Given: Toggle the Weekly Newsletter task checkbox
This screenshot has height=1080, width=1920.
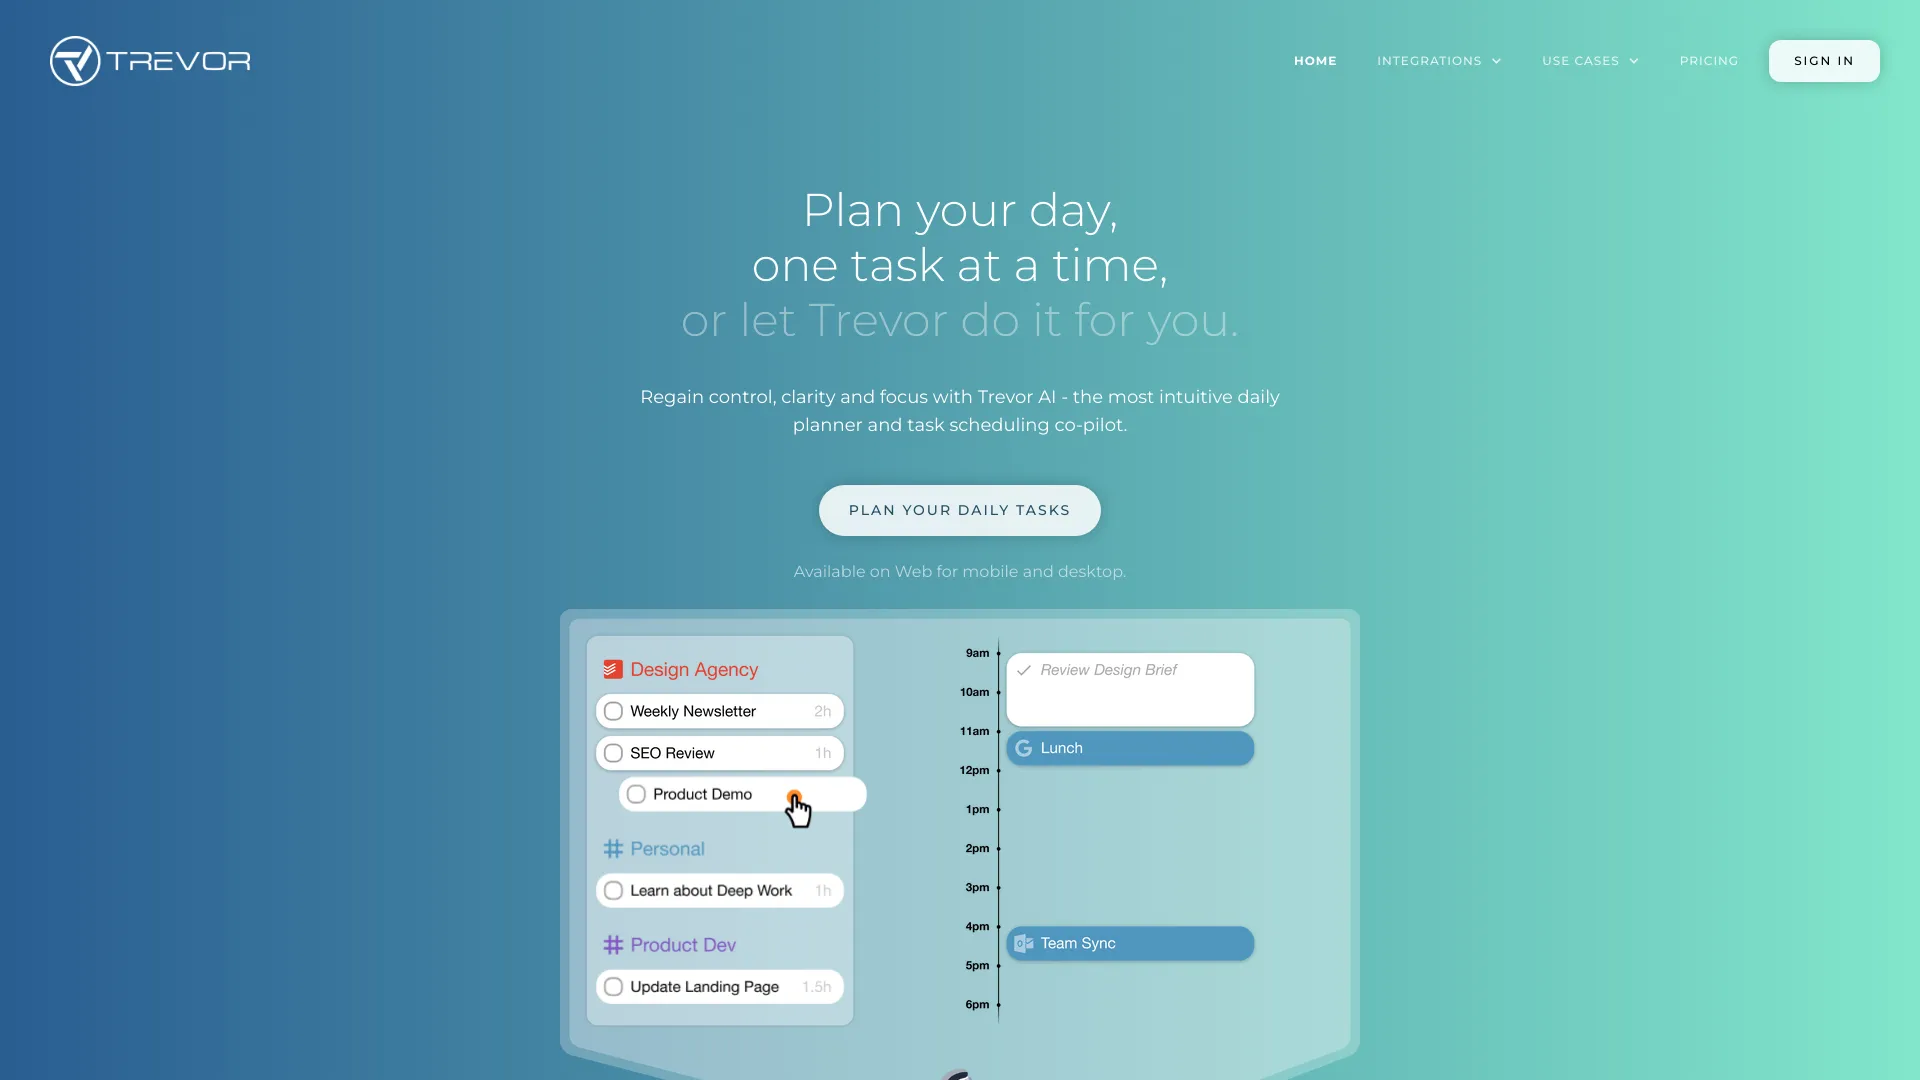Looking at the screenshot, I should coord(613,711).
